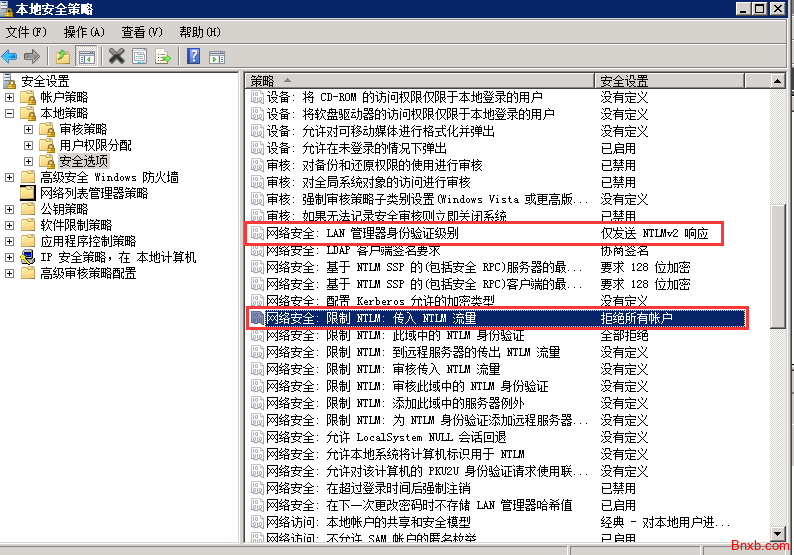794x555 pixels.
Task: Click the value 拒绝所有帐户
Action: pyautogui.click(x=637, y=318)
